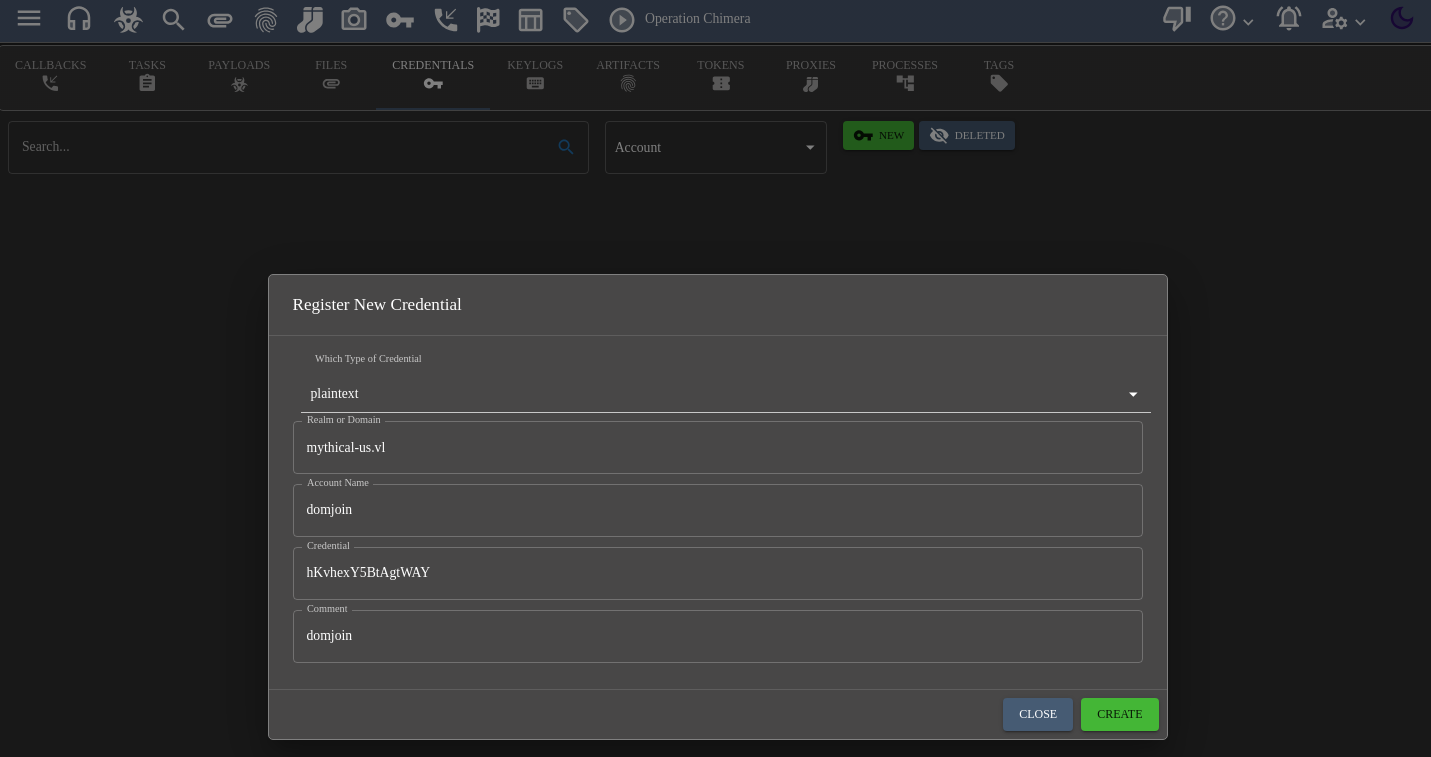Switch to the Tokens tab
The image size is (1431, 757).
(721, 75)
